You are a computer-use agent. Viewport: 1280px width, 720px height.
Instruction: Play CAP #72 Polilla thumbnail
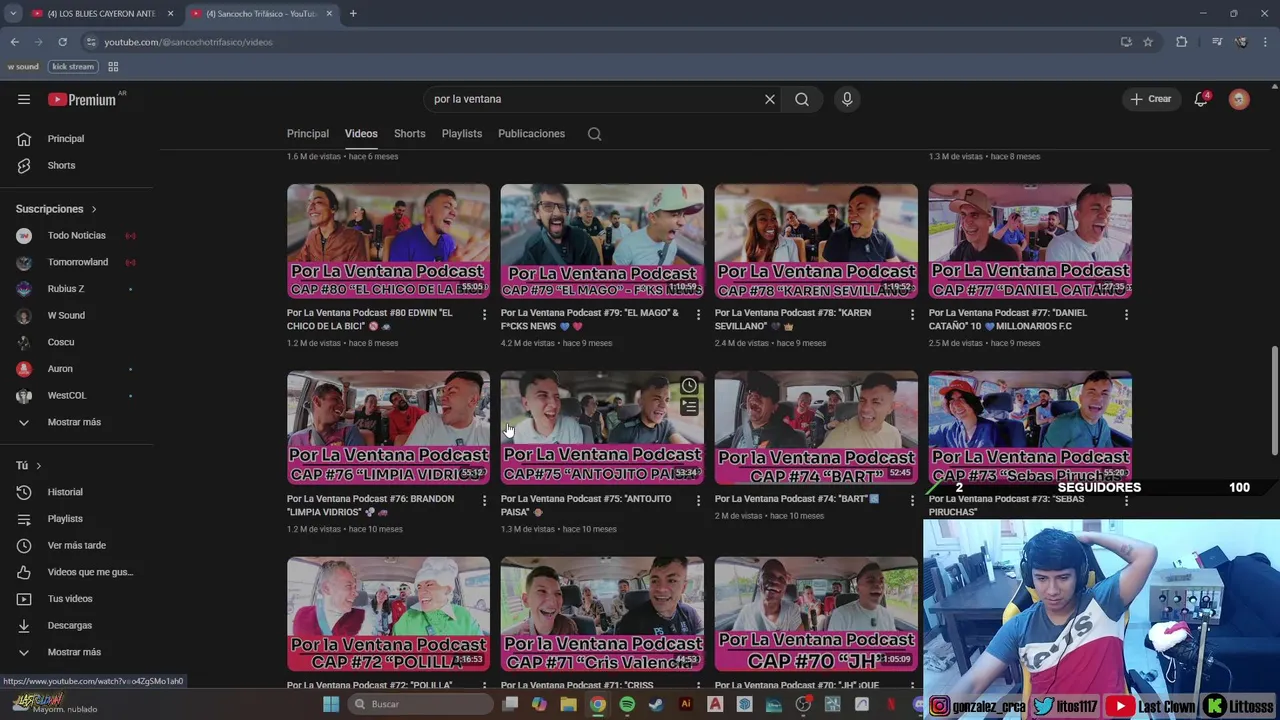click(x=388, y=613)
